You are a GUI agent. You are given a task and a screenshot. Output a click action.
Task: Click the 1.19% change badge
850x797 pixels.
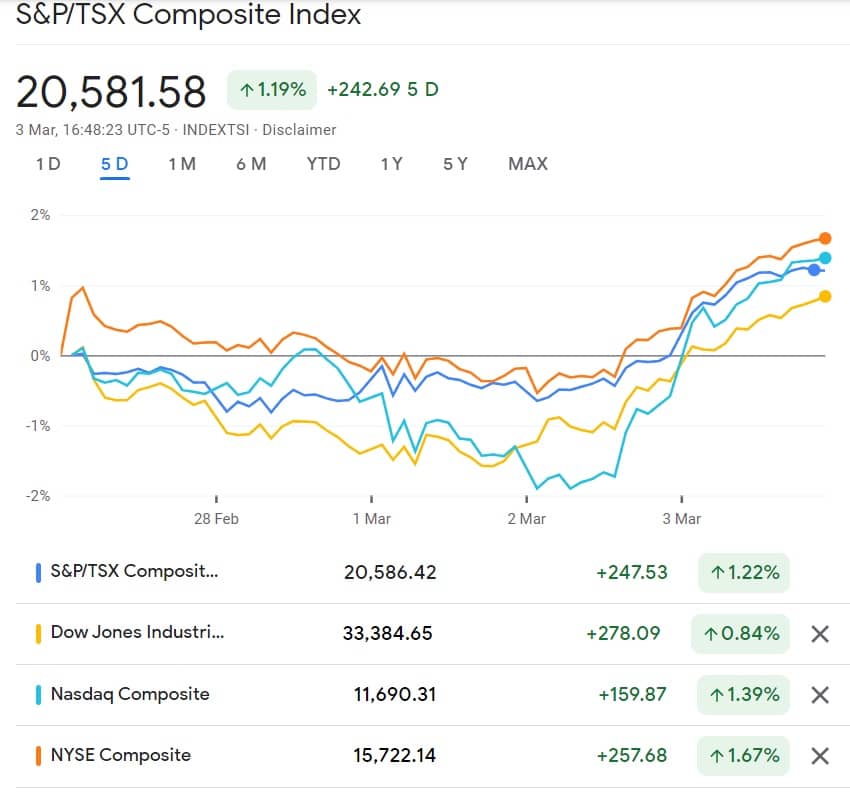[272, 89]
